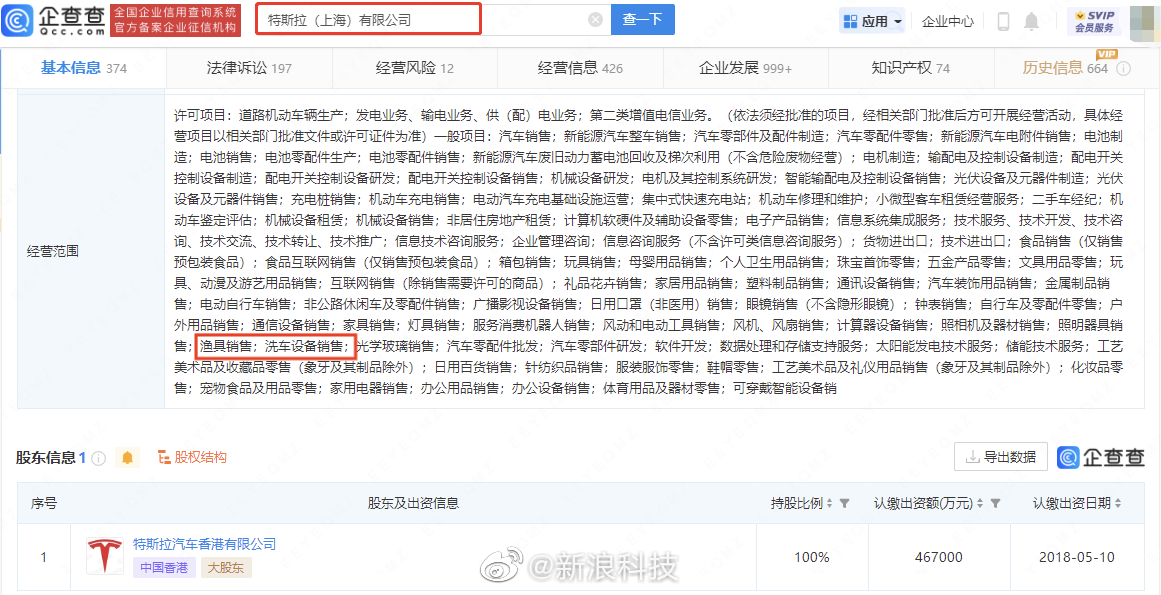Open the 企业中心 link

click(x=948, y=21)
